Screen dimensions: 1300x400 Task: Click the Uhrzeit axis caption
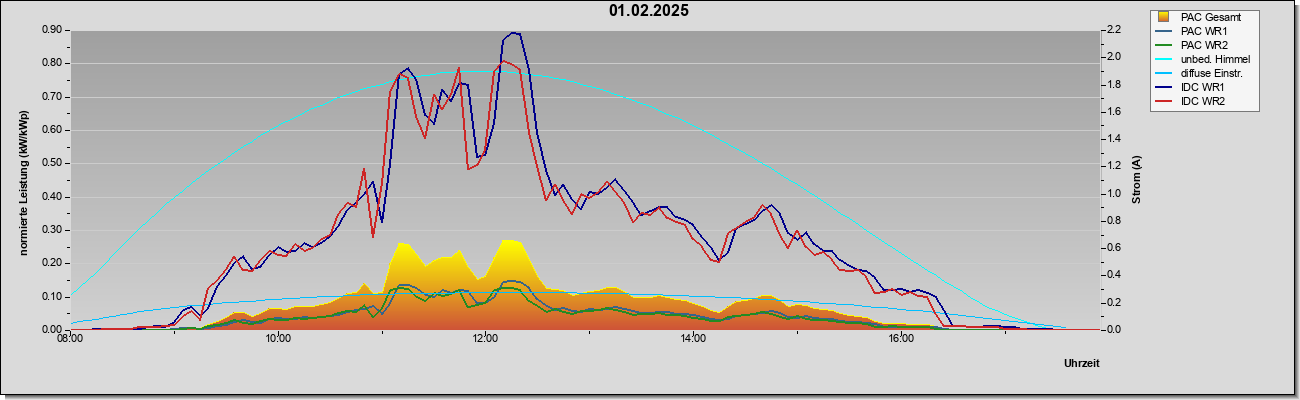coord(1081,363)
